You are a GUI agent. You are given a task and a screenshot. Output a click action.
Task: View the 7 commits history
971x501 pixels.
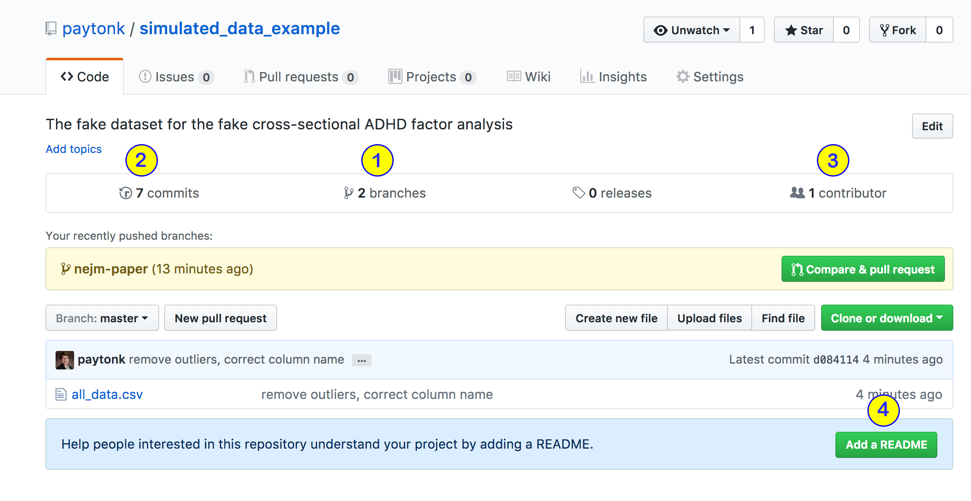point(159,193)
